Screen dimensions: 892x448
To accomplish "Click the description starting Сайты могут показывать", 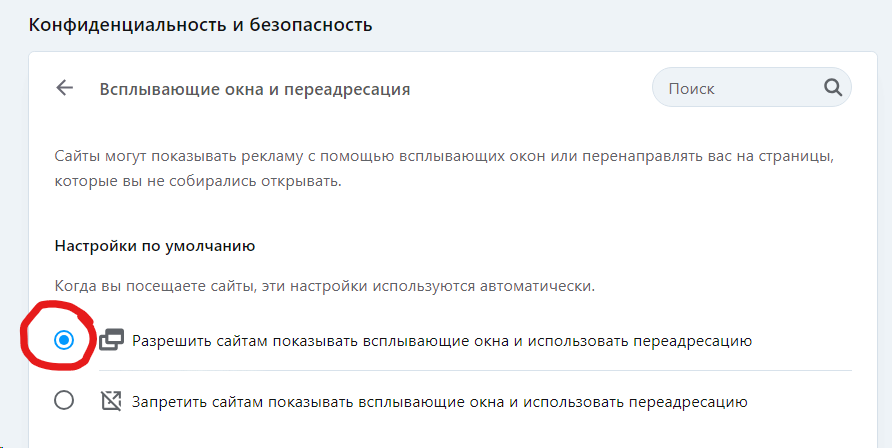I will 444,169.
